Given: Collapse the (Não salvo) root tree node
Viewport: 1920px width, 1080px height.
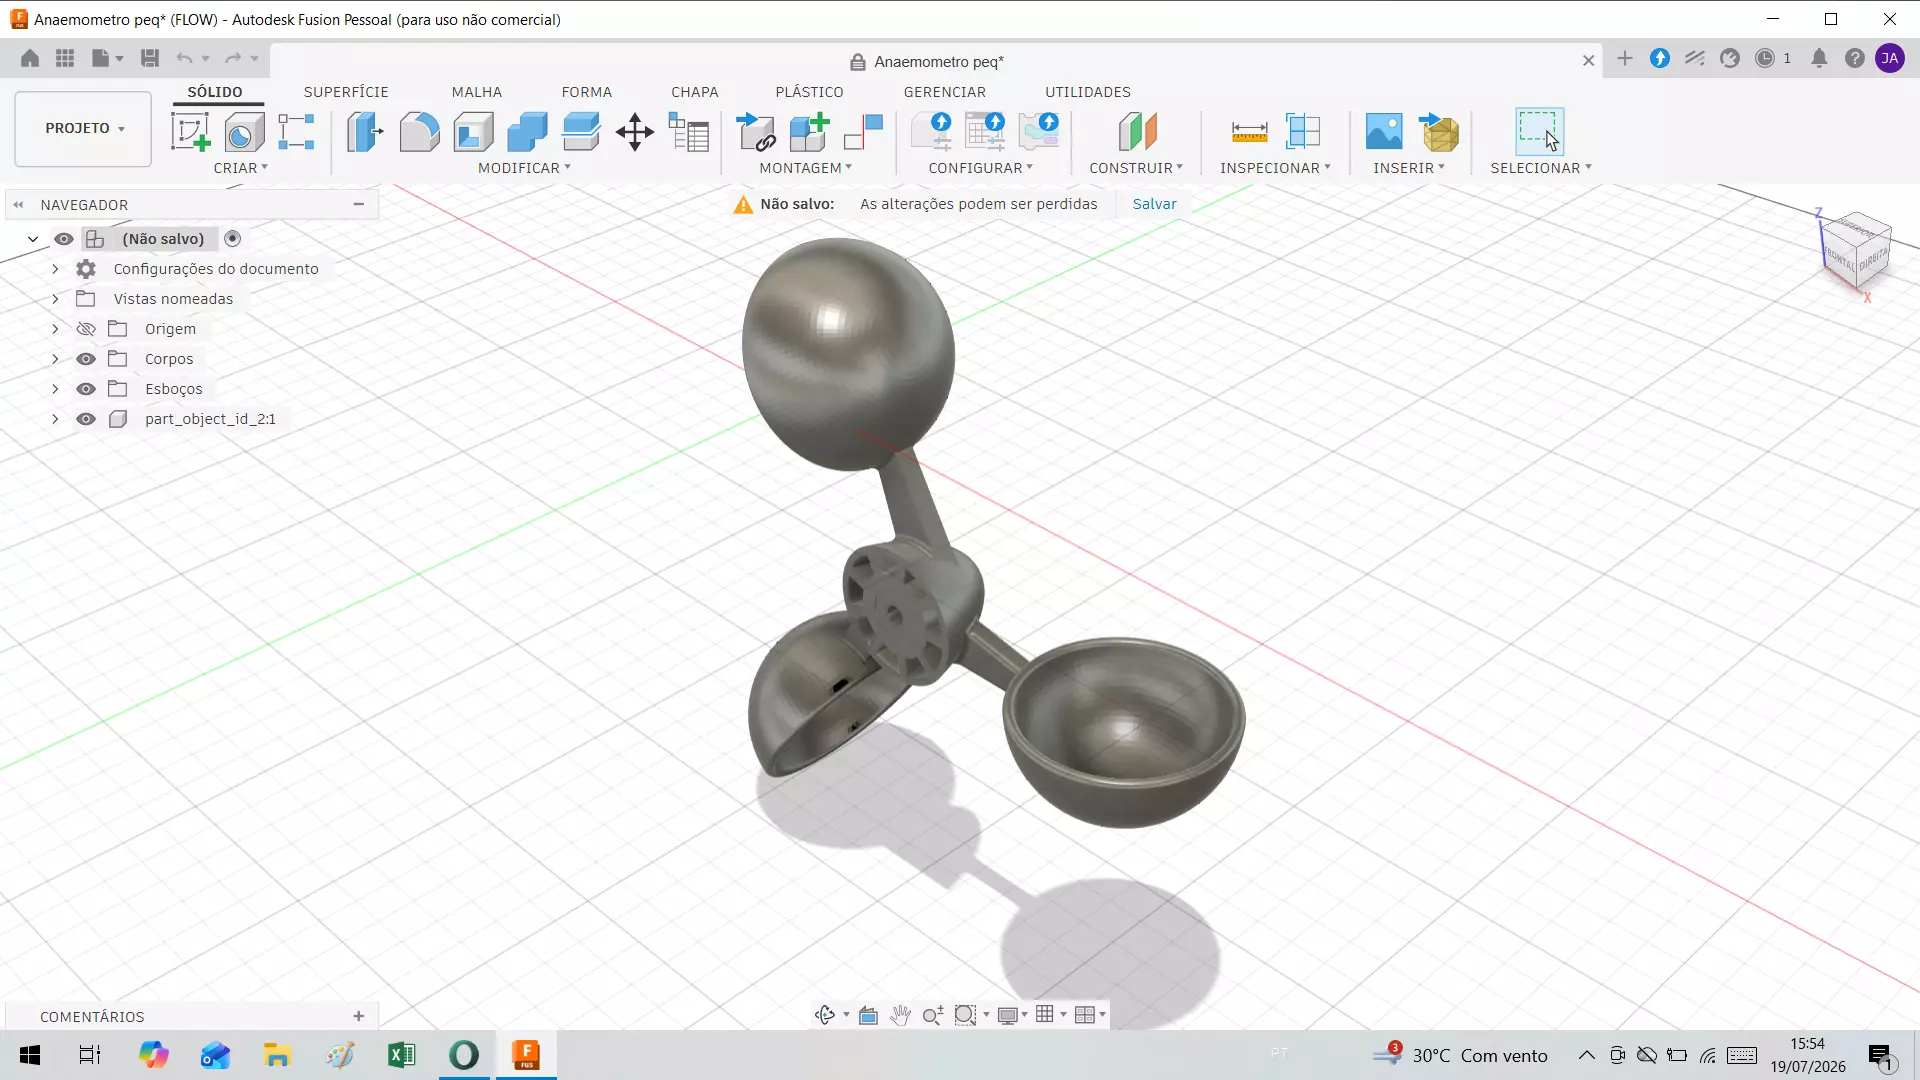Looking at the screenshot, I should 33,239.
